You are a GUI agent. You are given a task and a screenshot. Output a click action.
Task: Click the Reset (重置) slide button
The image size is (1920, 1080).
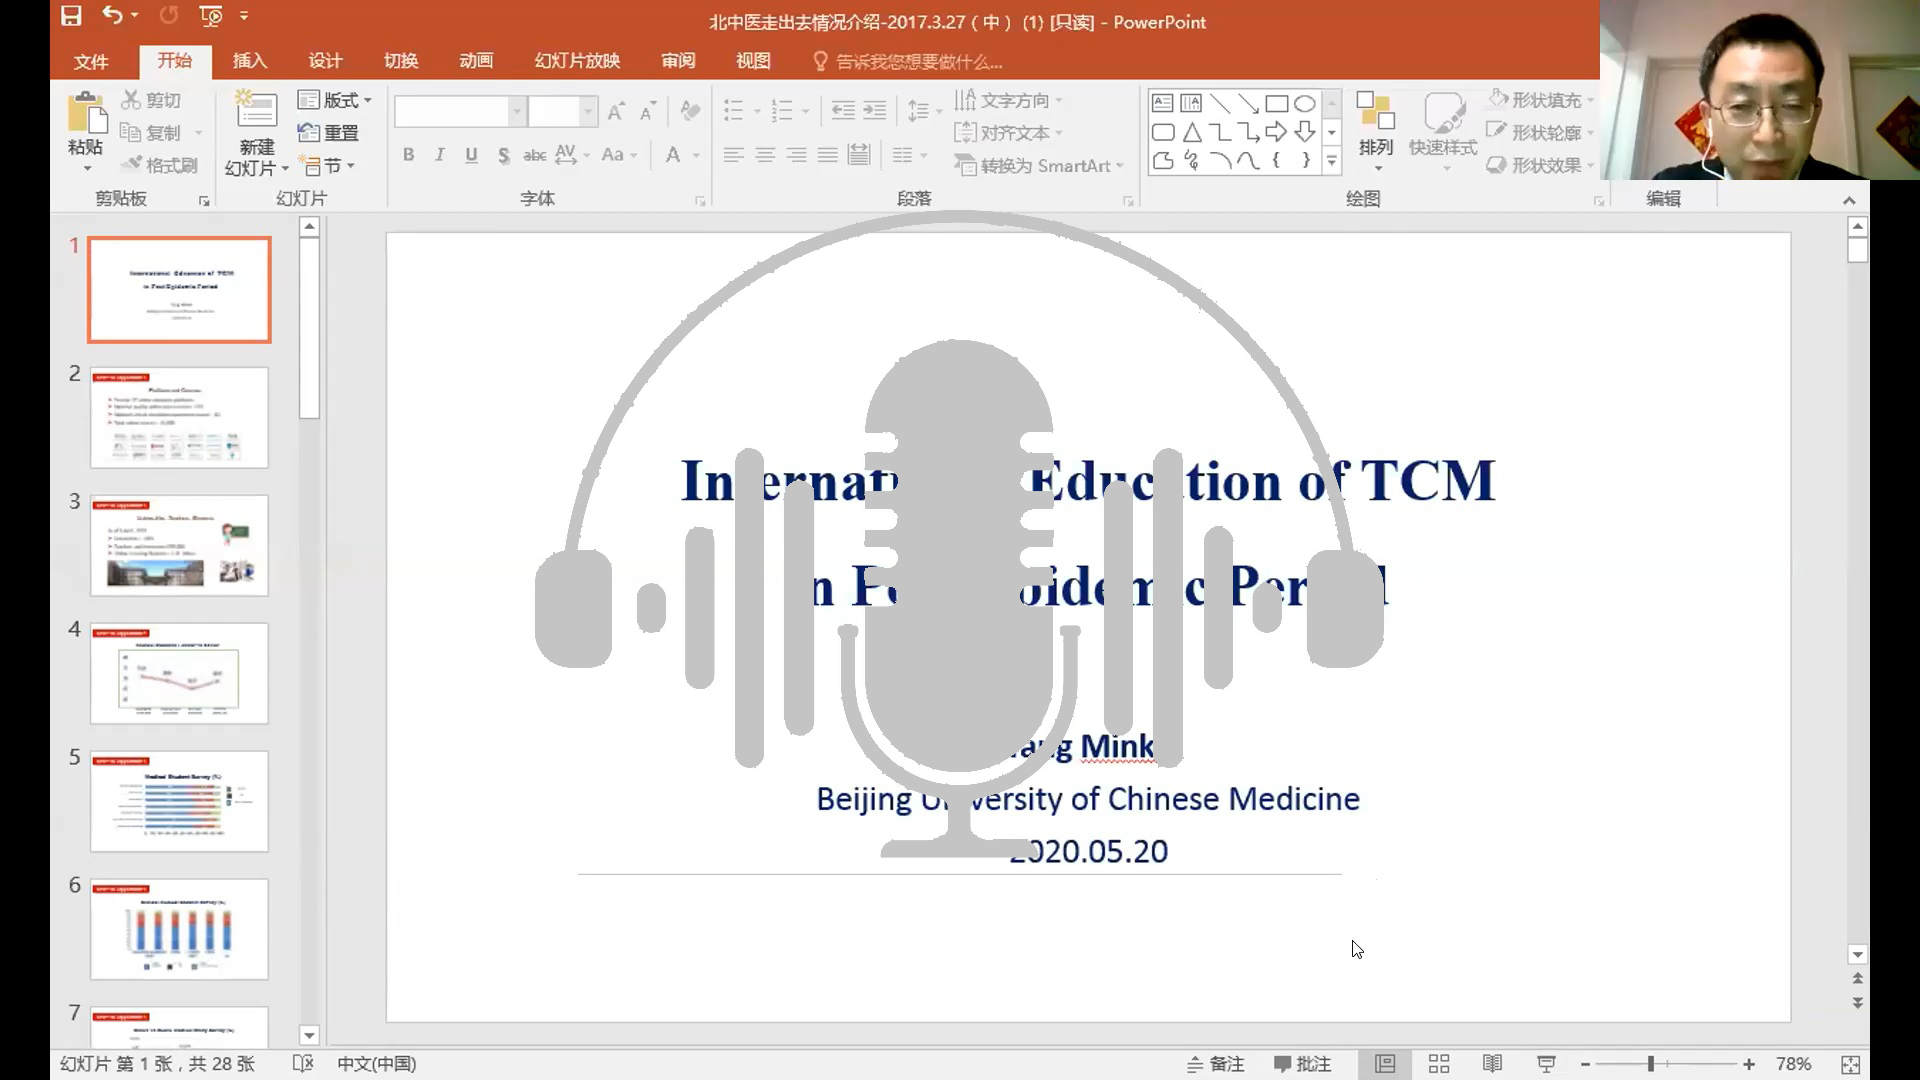pyautogui.click(x=329, y=133)
